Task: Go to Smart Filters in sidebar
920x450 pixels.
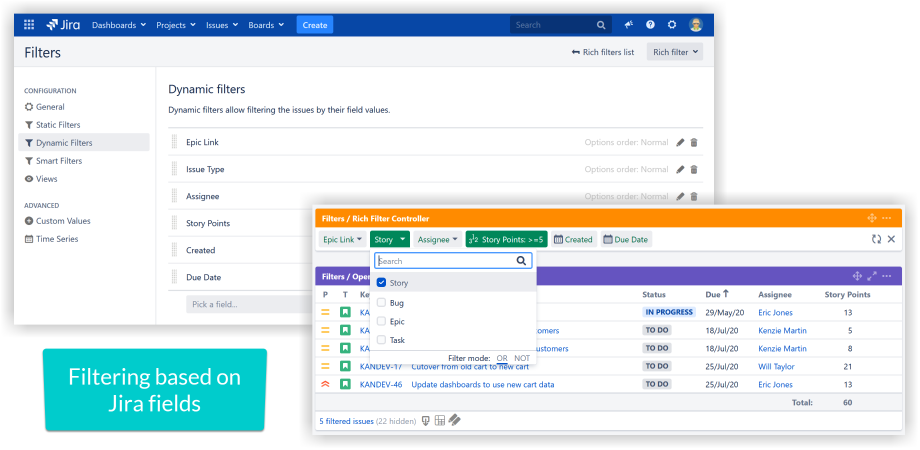Action: tap(58, 161)
